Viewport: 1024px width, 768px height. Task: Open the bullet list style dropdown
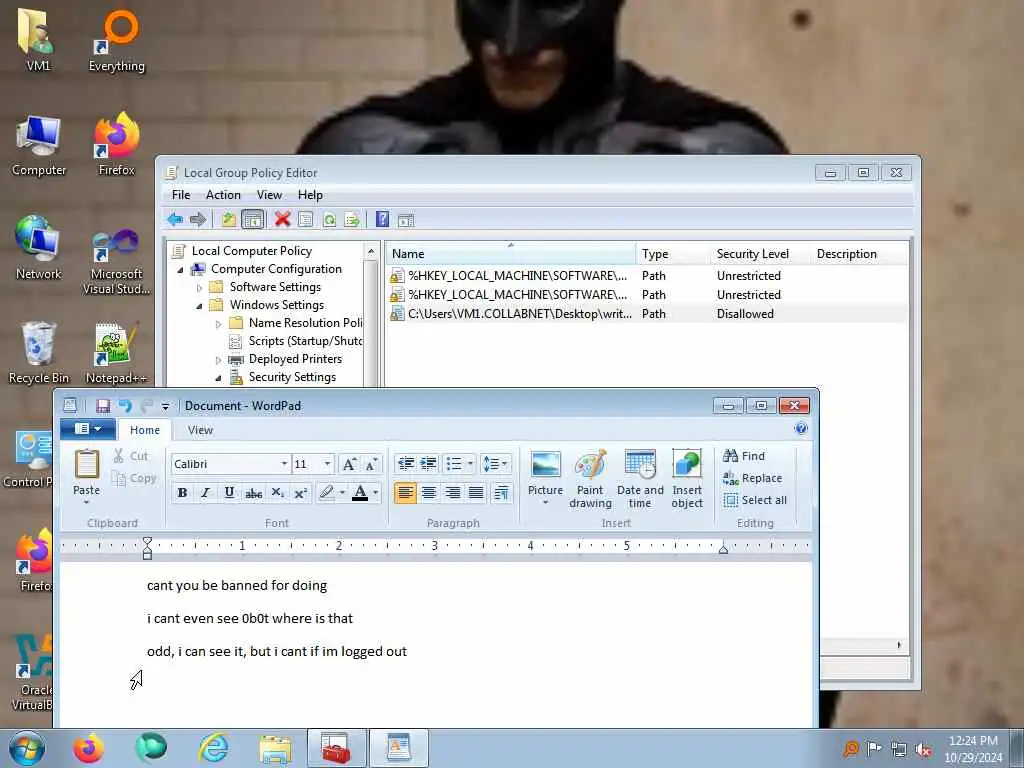[x=470, y=464]
